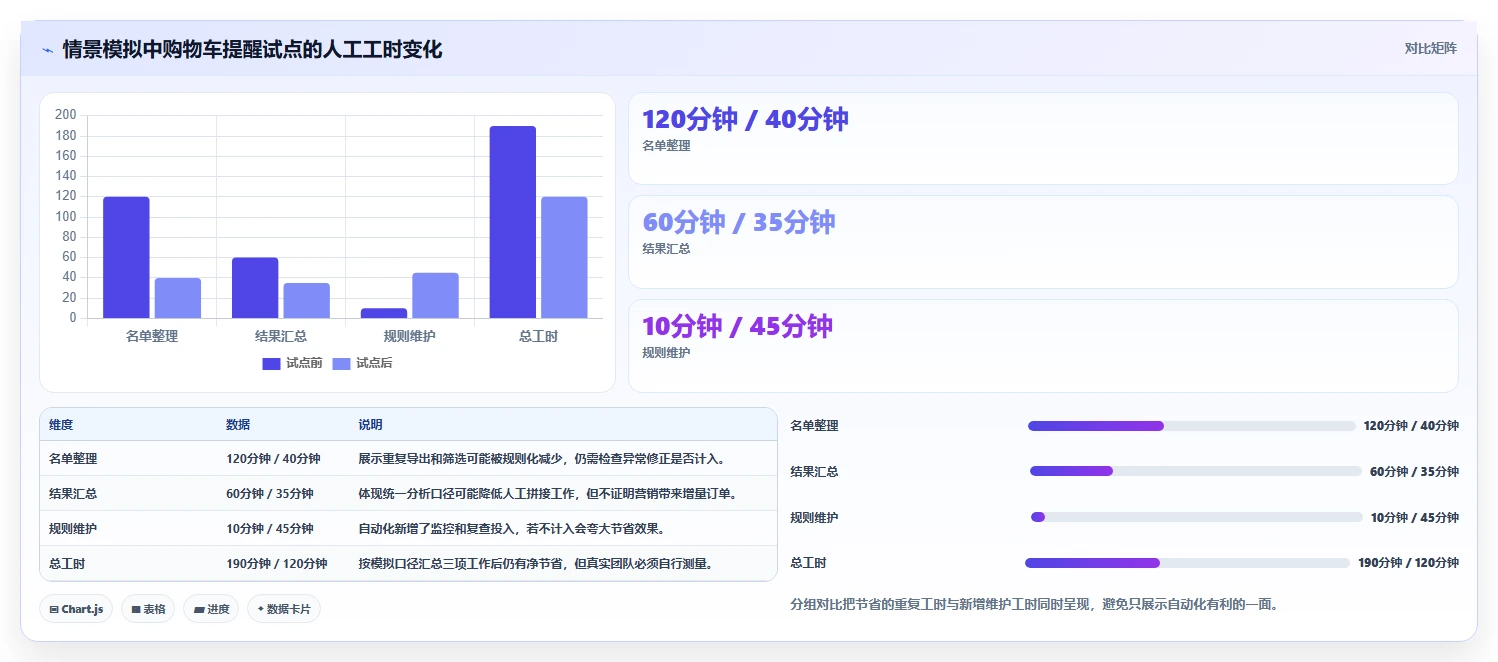Click table cell 120分钟 / 40分钟

[x=273, y=459]
